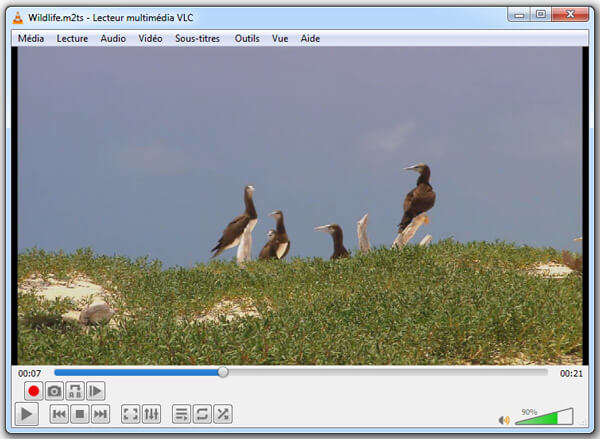Mute audio via speaker icon
The image size is (600, 439).
504,420
